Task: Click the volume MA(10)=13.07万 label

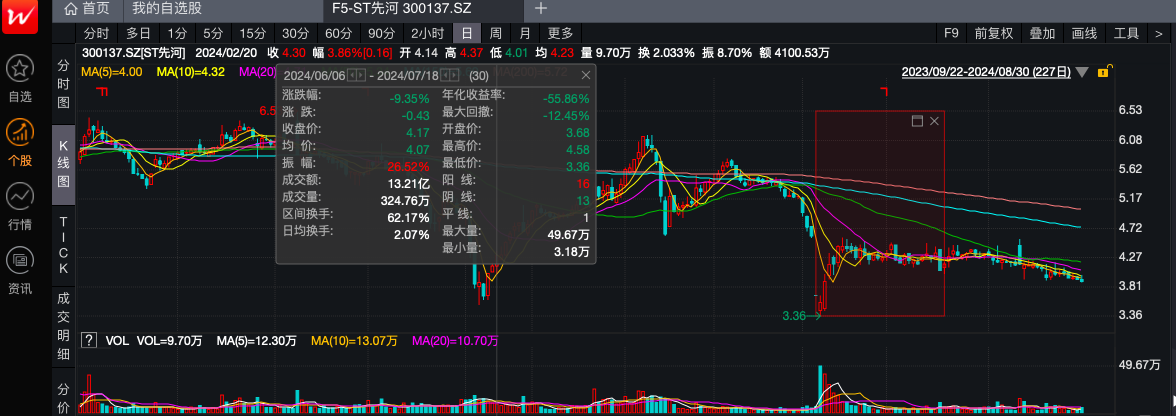Action: [x=352, y=341]
